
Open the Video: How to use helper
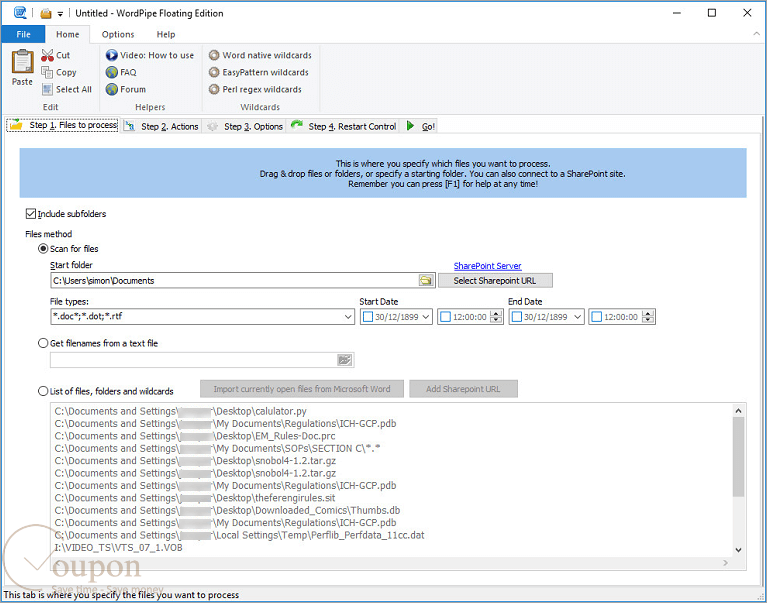click(x=150, y=55)
